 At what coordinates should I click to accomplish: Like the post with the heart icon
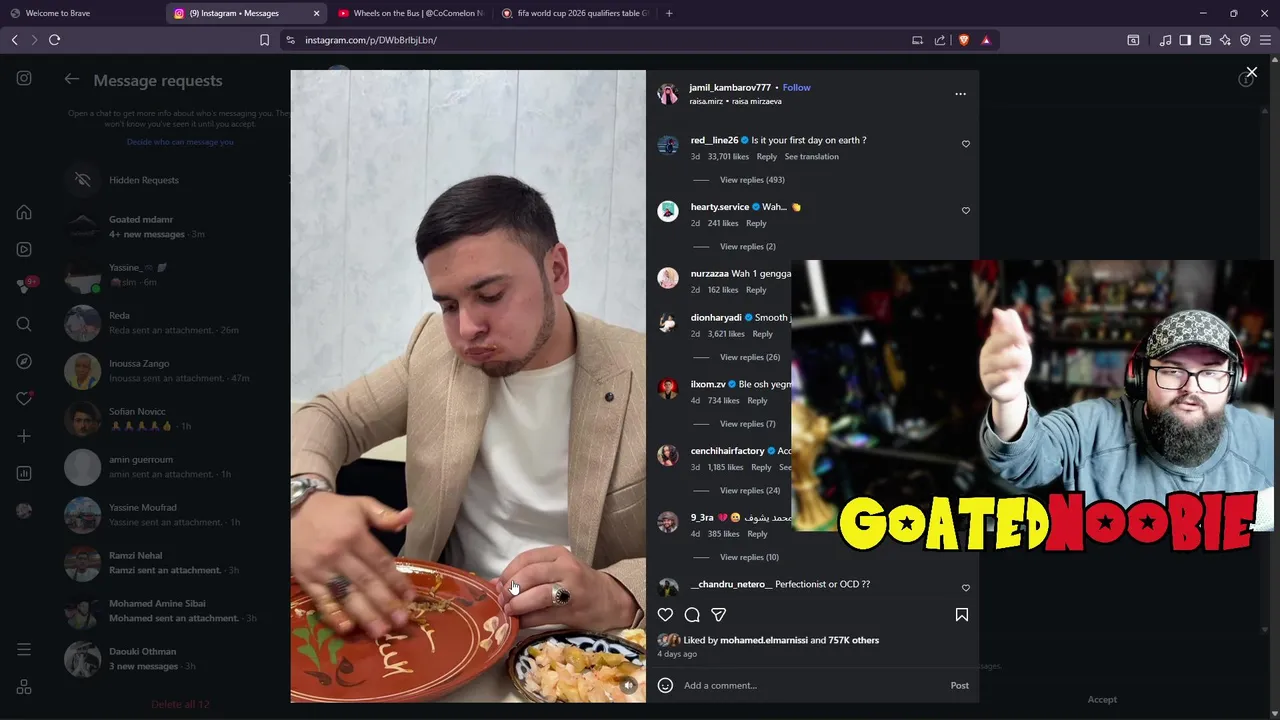pyautogui.click(x=665, y=615)
